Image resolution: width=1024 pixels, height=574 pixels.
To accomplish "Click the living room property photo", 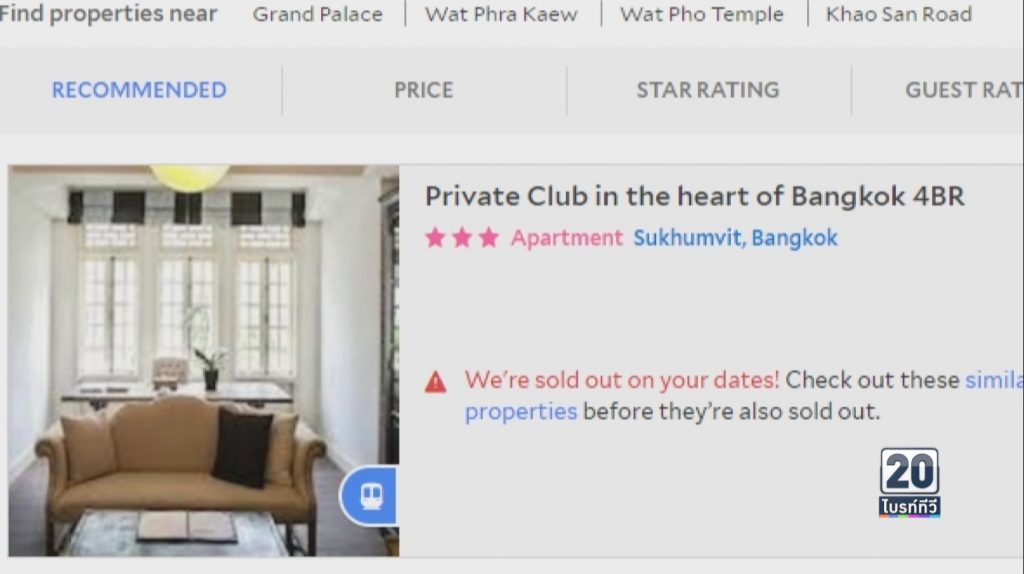I will click(x=204, y=360).
